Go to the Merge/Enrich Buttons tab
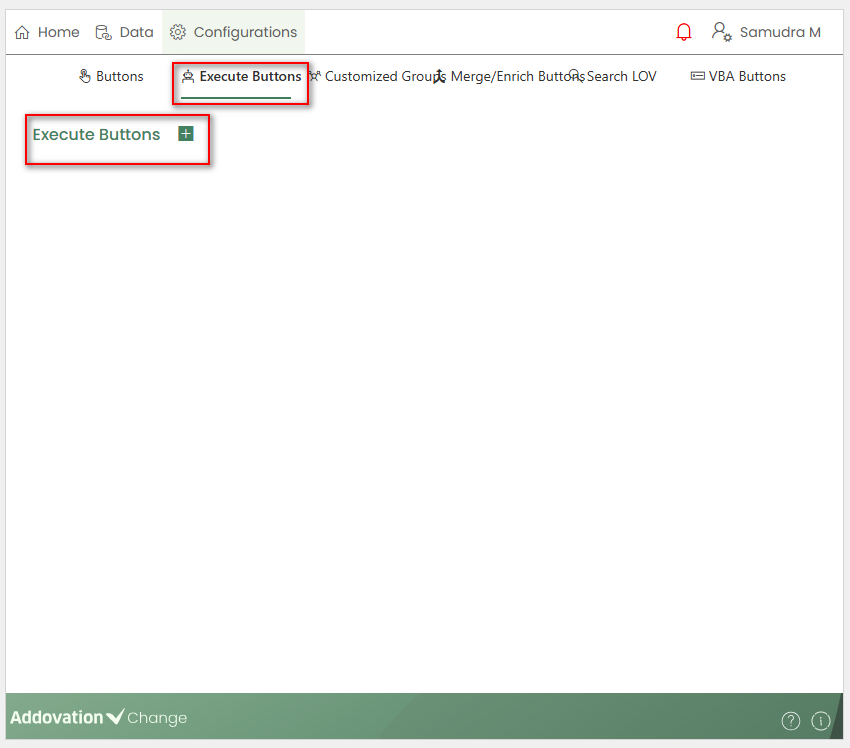The height and width of the screenshot is (748, 850). 515,76
